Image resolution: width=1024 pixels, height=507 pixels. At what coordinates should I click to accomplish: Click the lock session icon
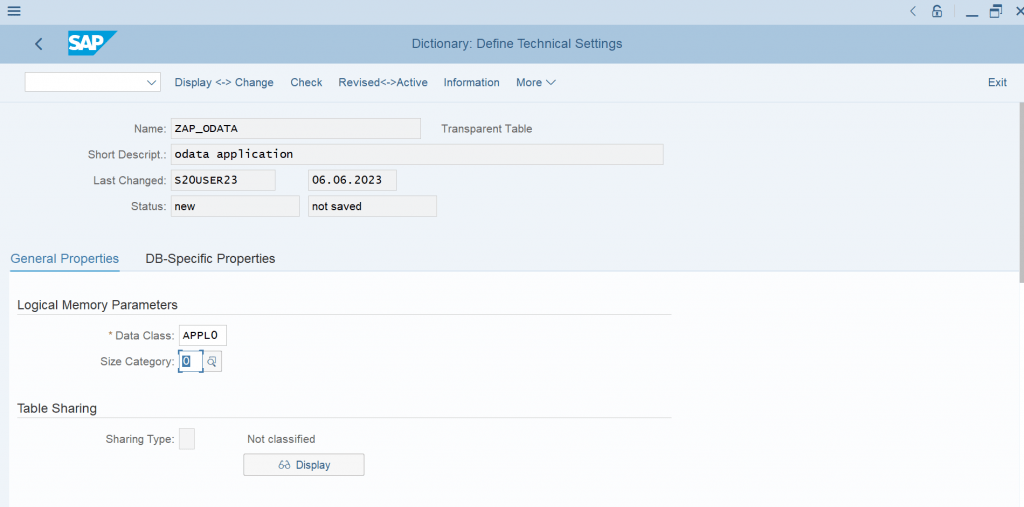pos(937,11)
